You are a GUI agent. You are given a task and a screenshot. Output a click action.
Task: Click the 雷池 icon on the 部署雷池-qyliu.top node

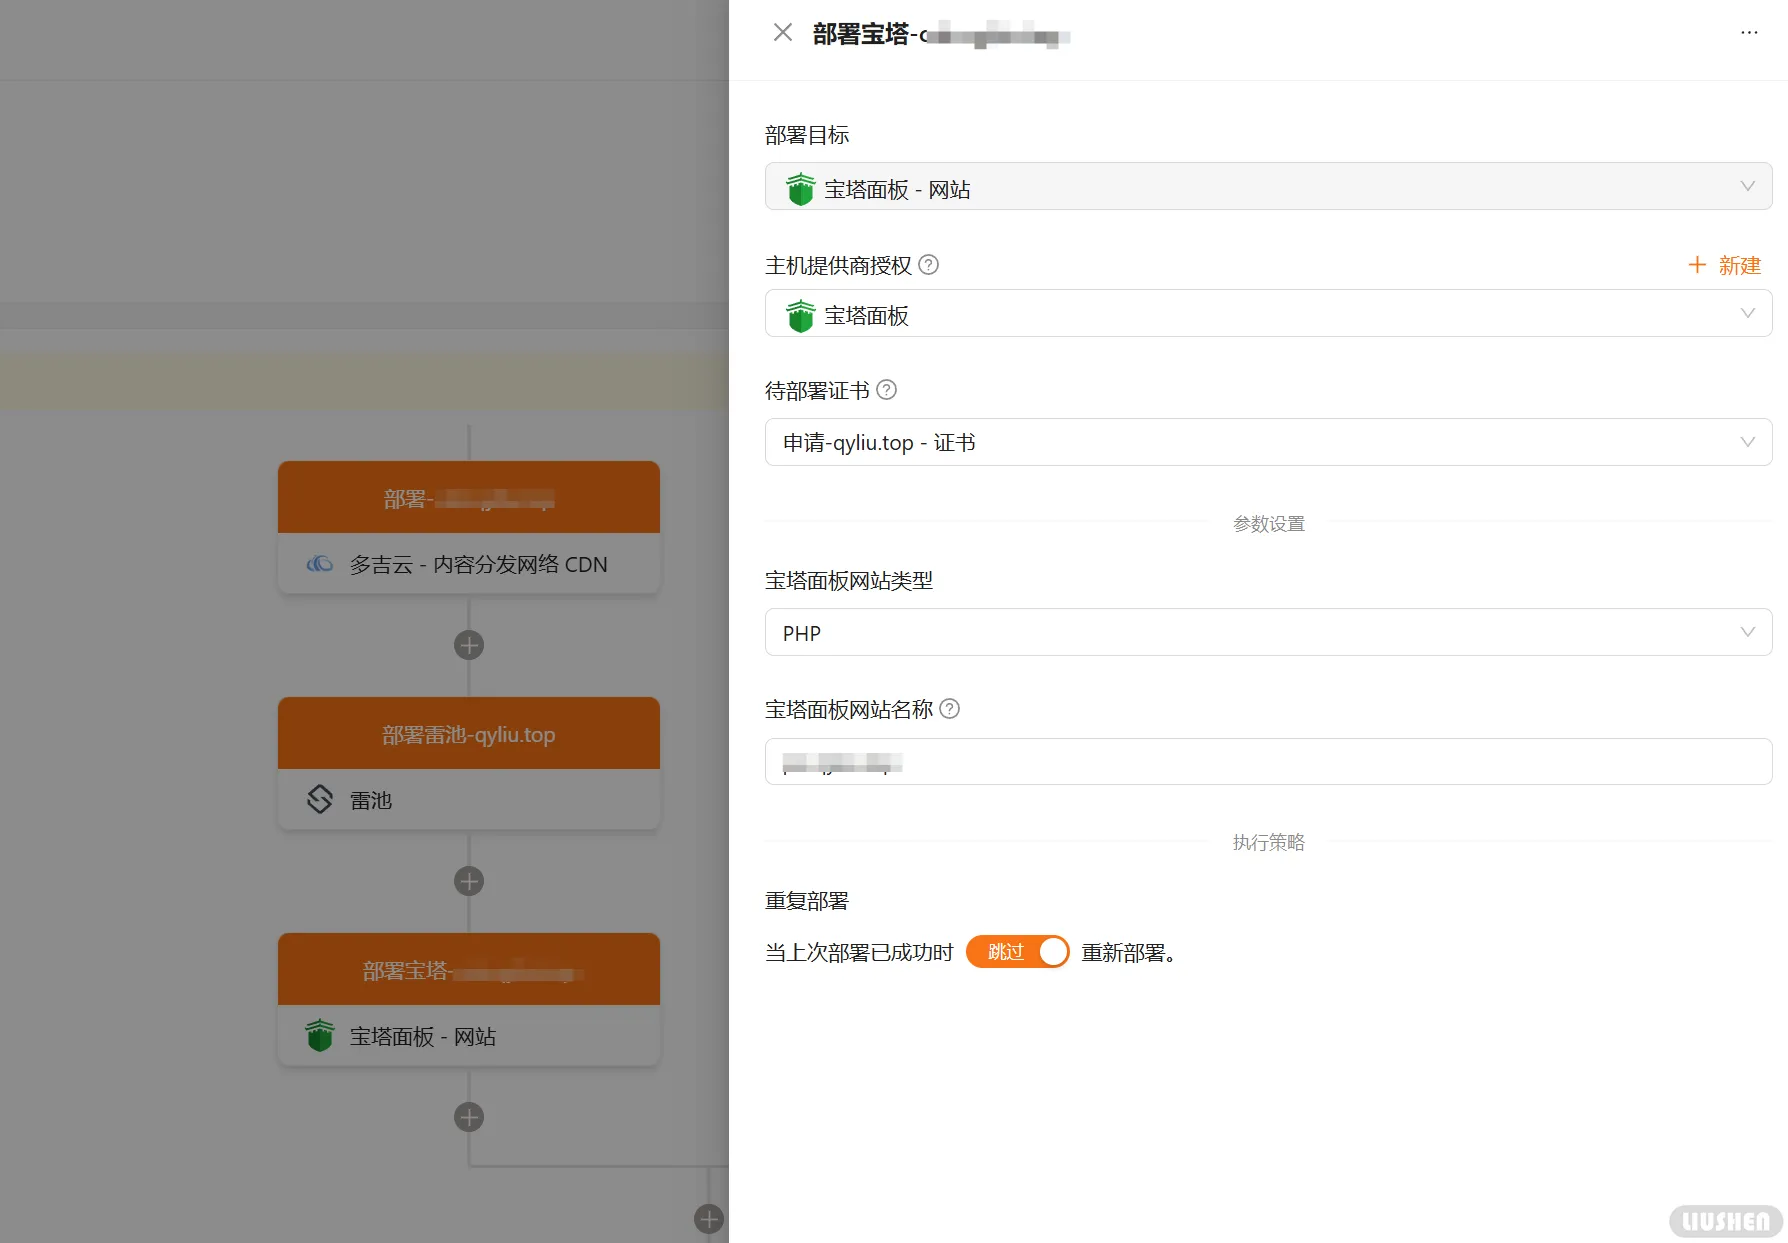point(319,800)
